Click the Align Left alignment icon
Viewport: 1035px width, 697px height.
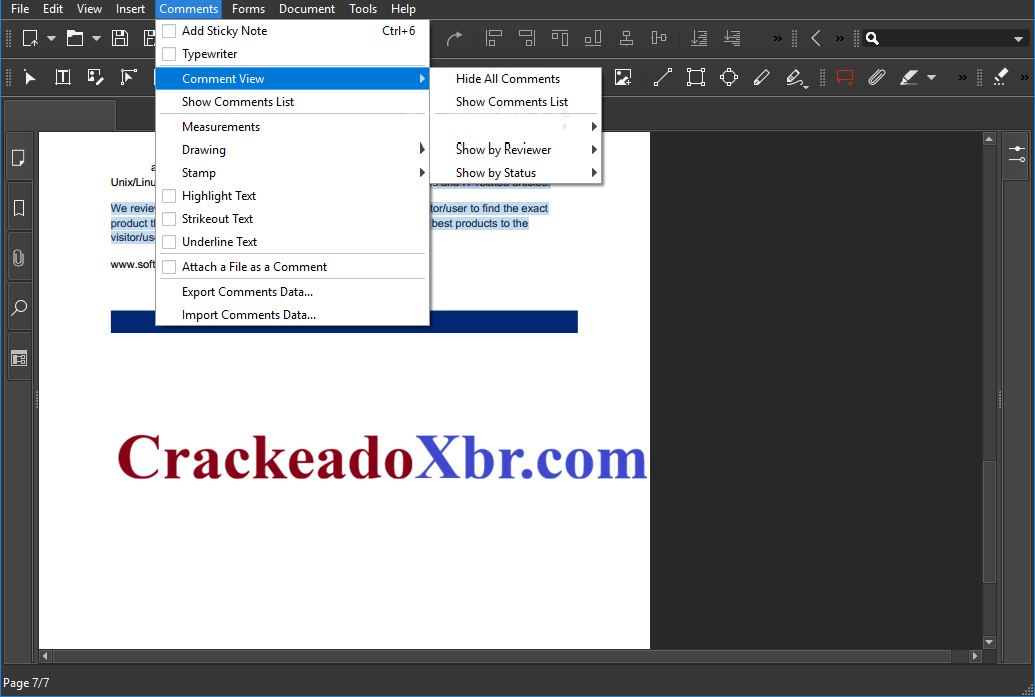(494, 38)
